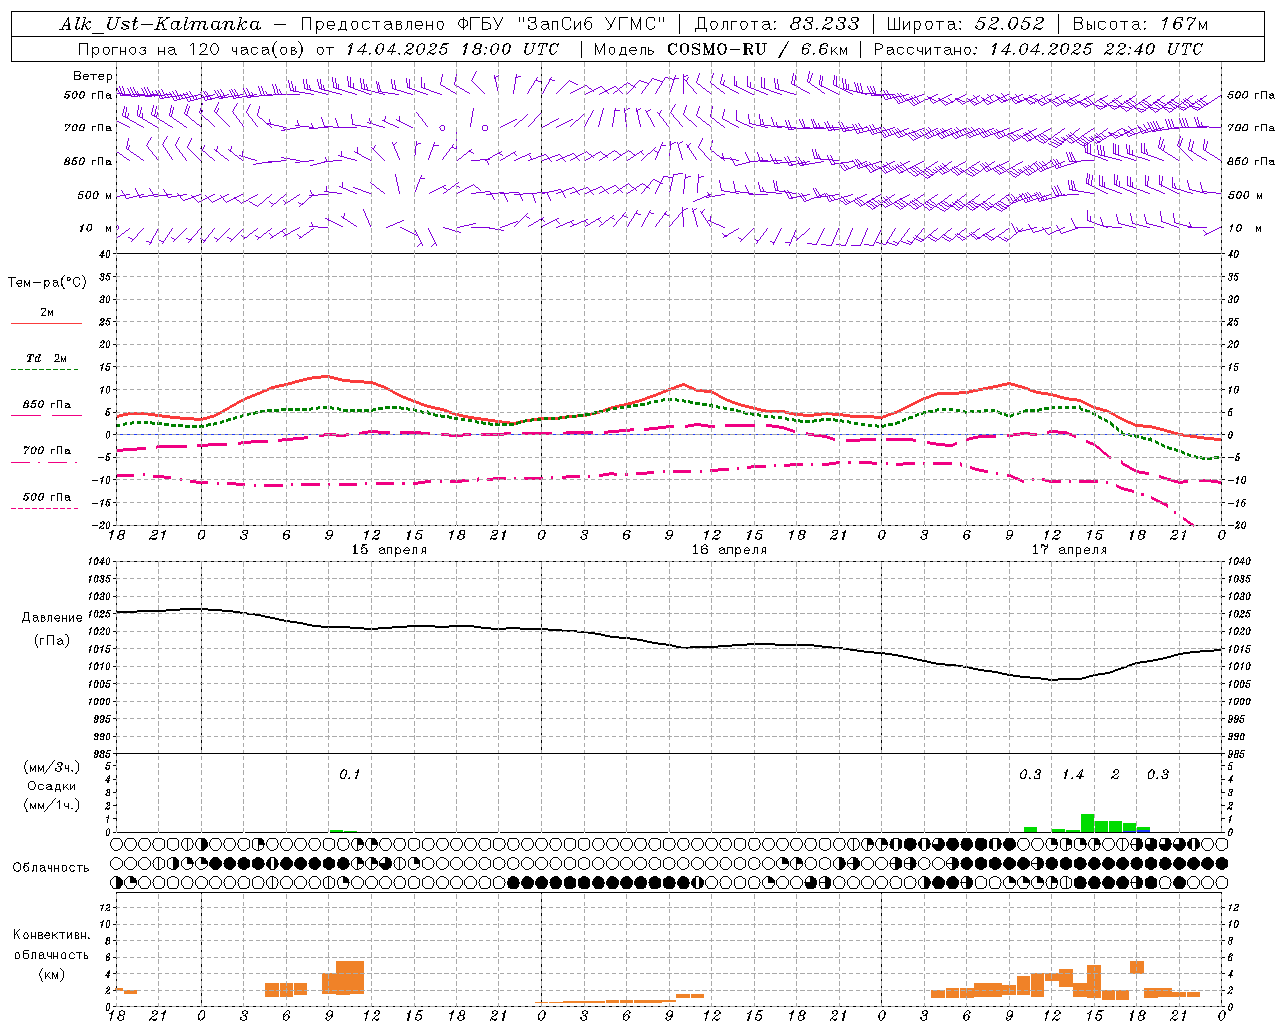The image size is (1280, 1024).
Task: Select the 2м temperature legend label
Action: (47, 312)
